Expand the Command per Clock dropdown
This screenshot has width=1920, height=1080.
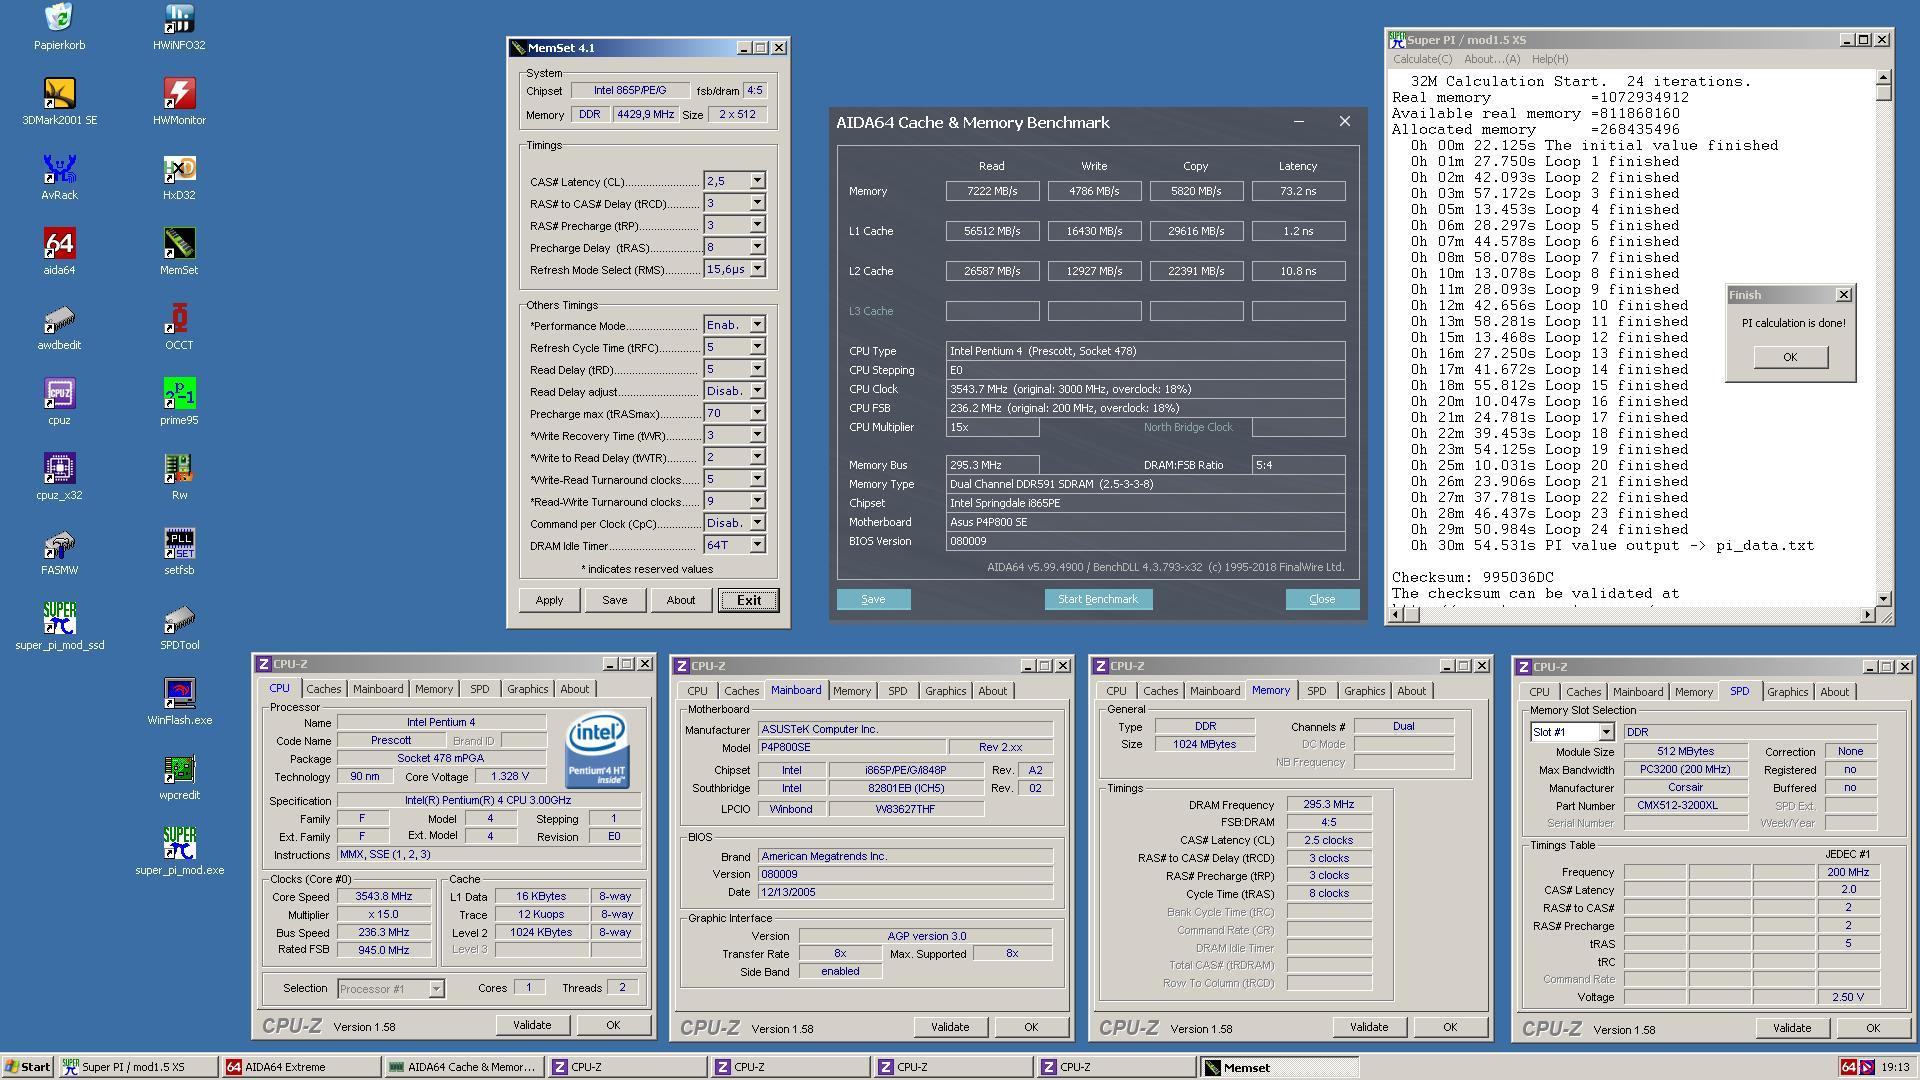[x=757, y=523]
